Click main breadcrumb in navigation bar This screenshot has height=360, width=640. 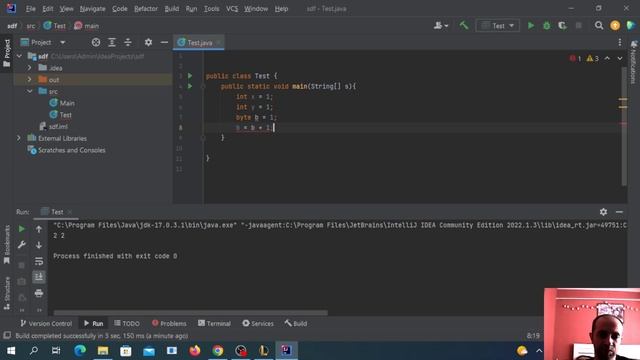tap(87, 26)
